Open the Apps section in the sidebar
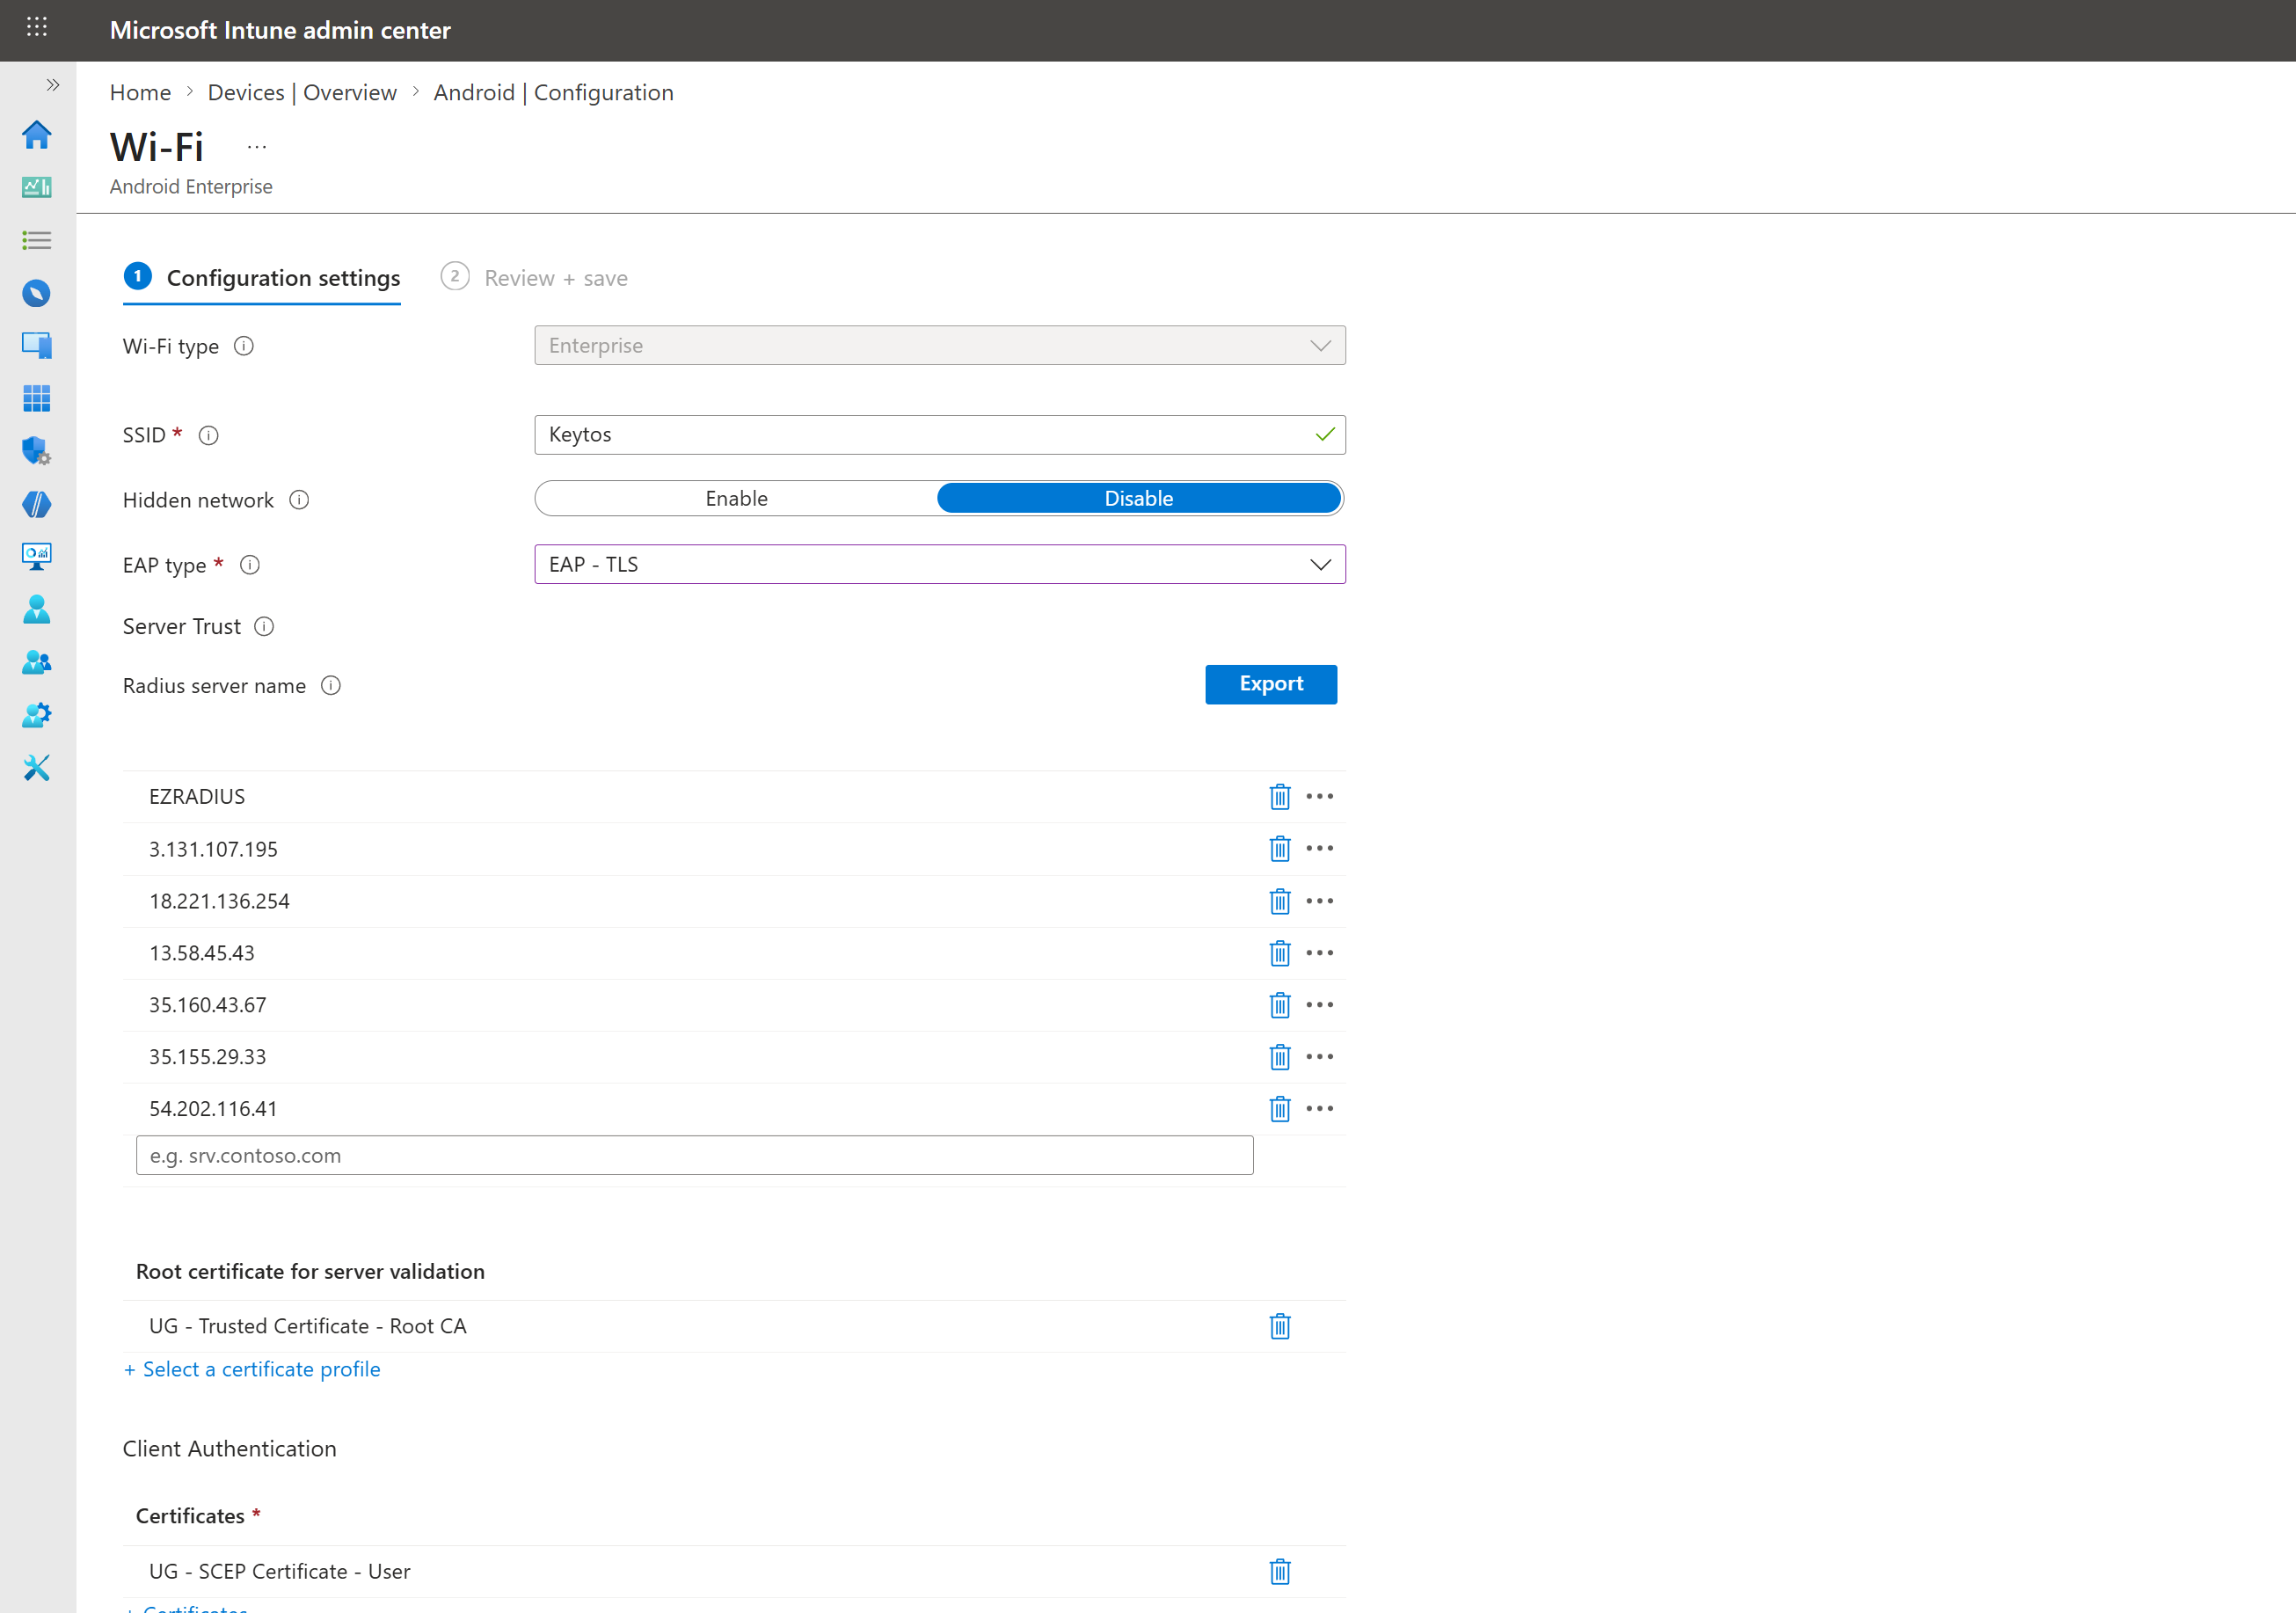The width and height of the screenshot is (2296, 1613). point(37,398)
